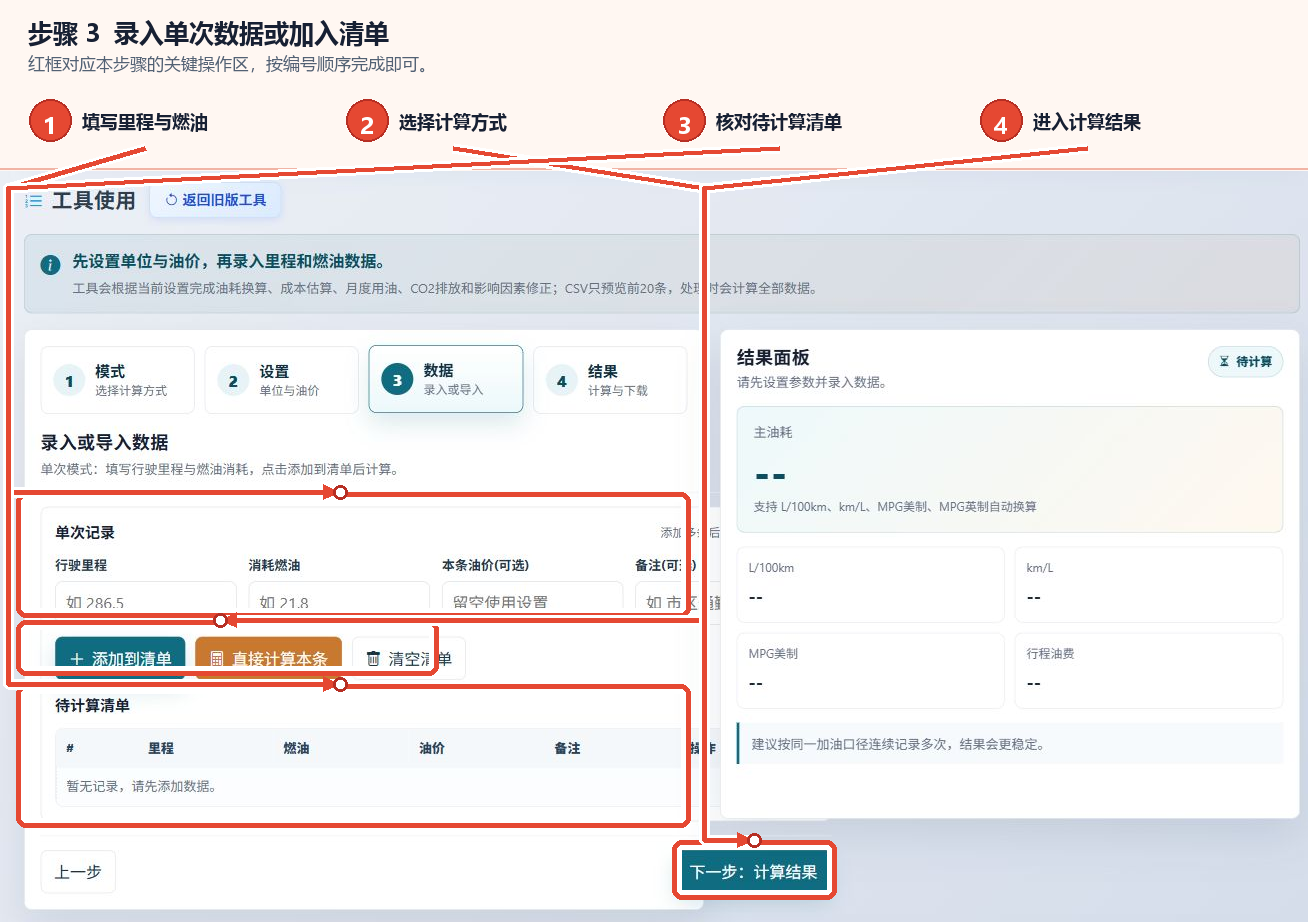This screenshot has height=922, width=1308.
Task: Click the plus icon on 添加到清单
Action: click(x=77, y=659)
